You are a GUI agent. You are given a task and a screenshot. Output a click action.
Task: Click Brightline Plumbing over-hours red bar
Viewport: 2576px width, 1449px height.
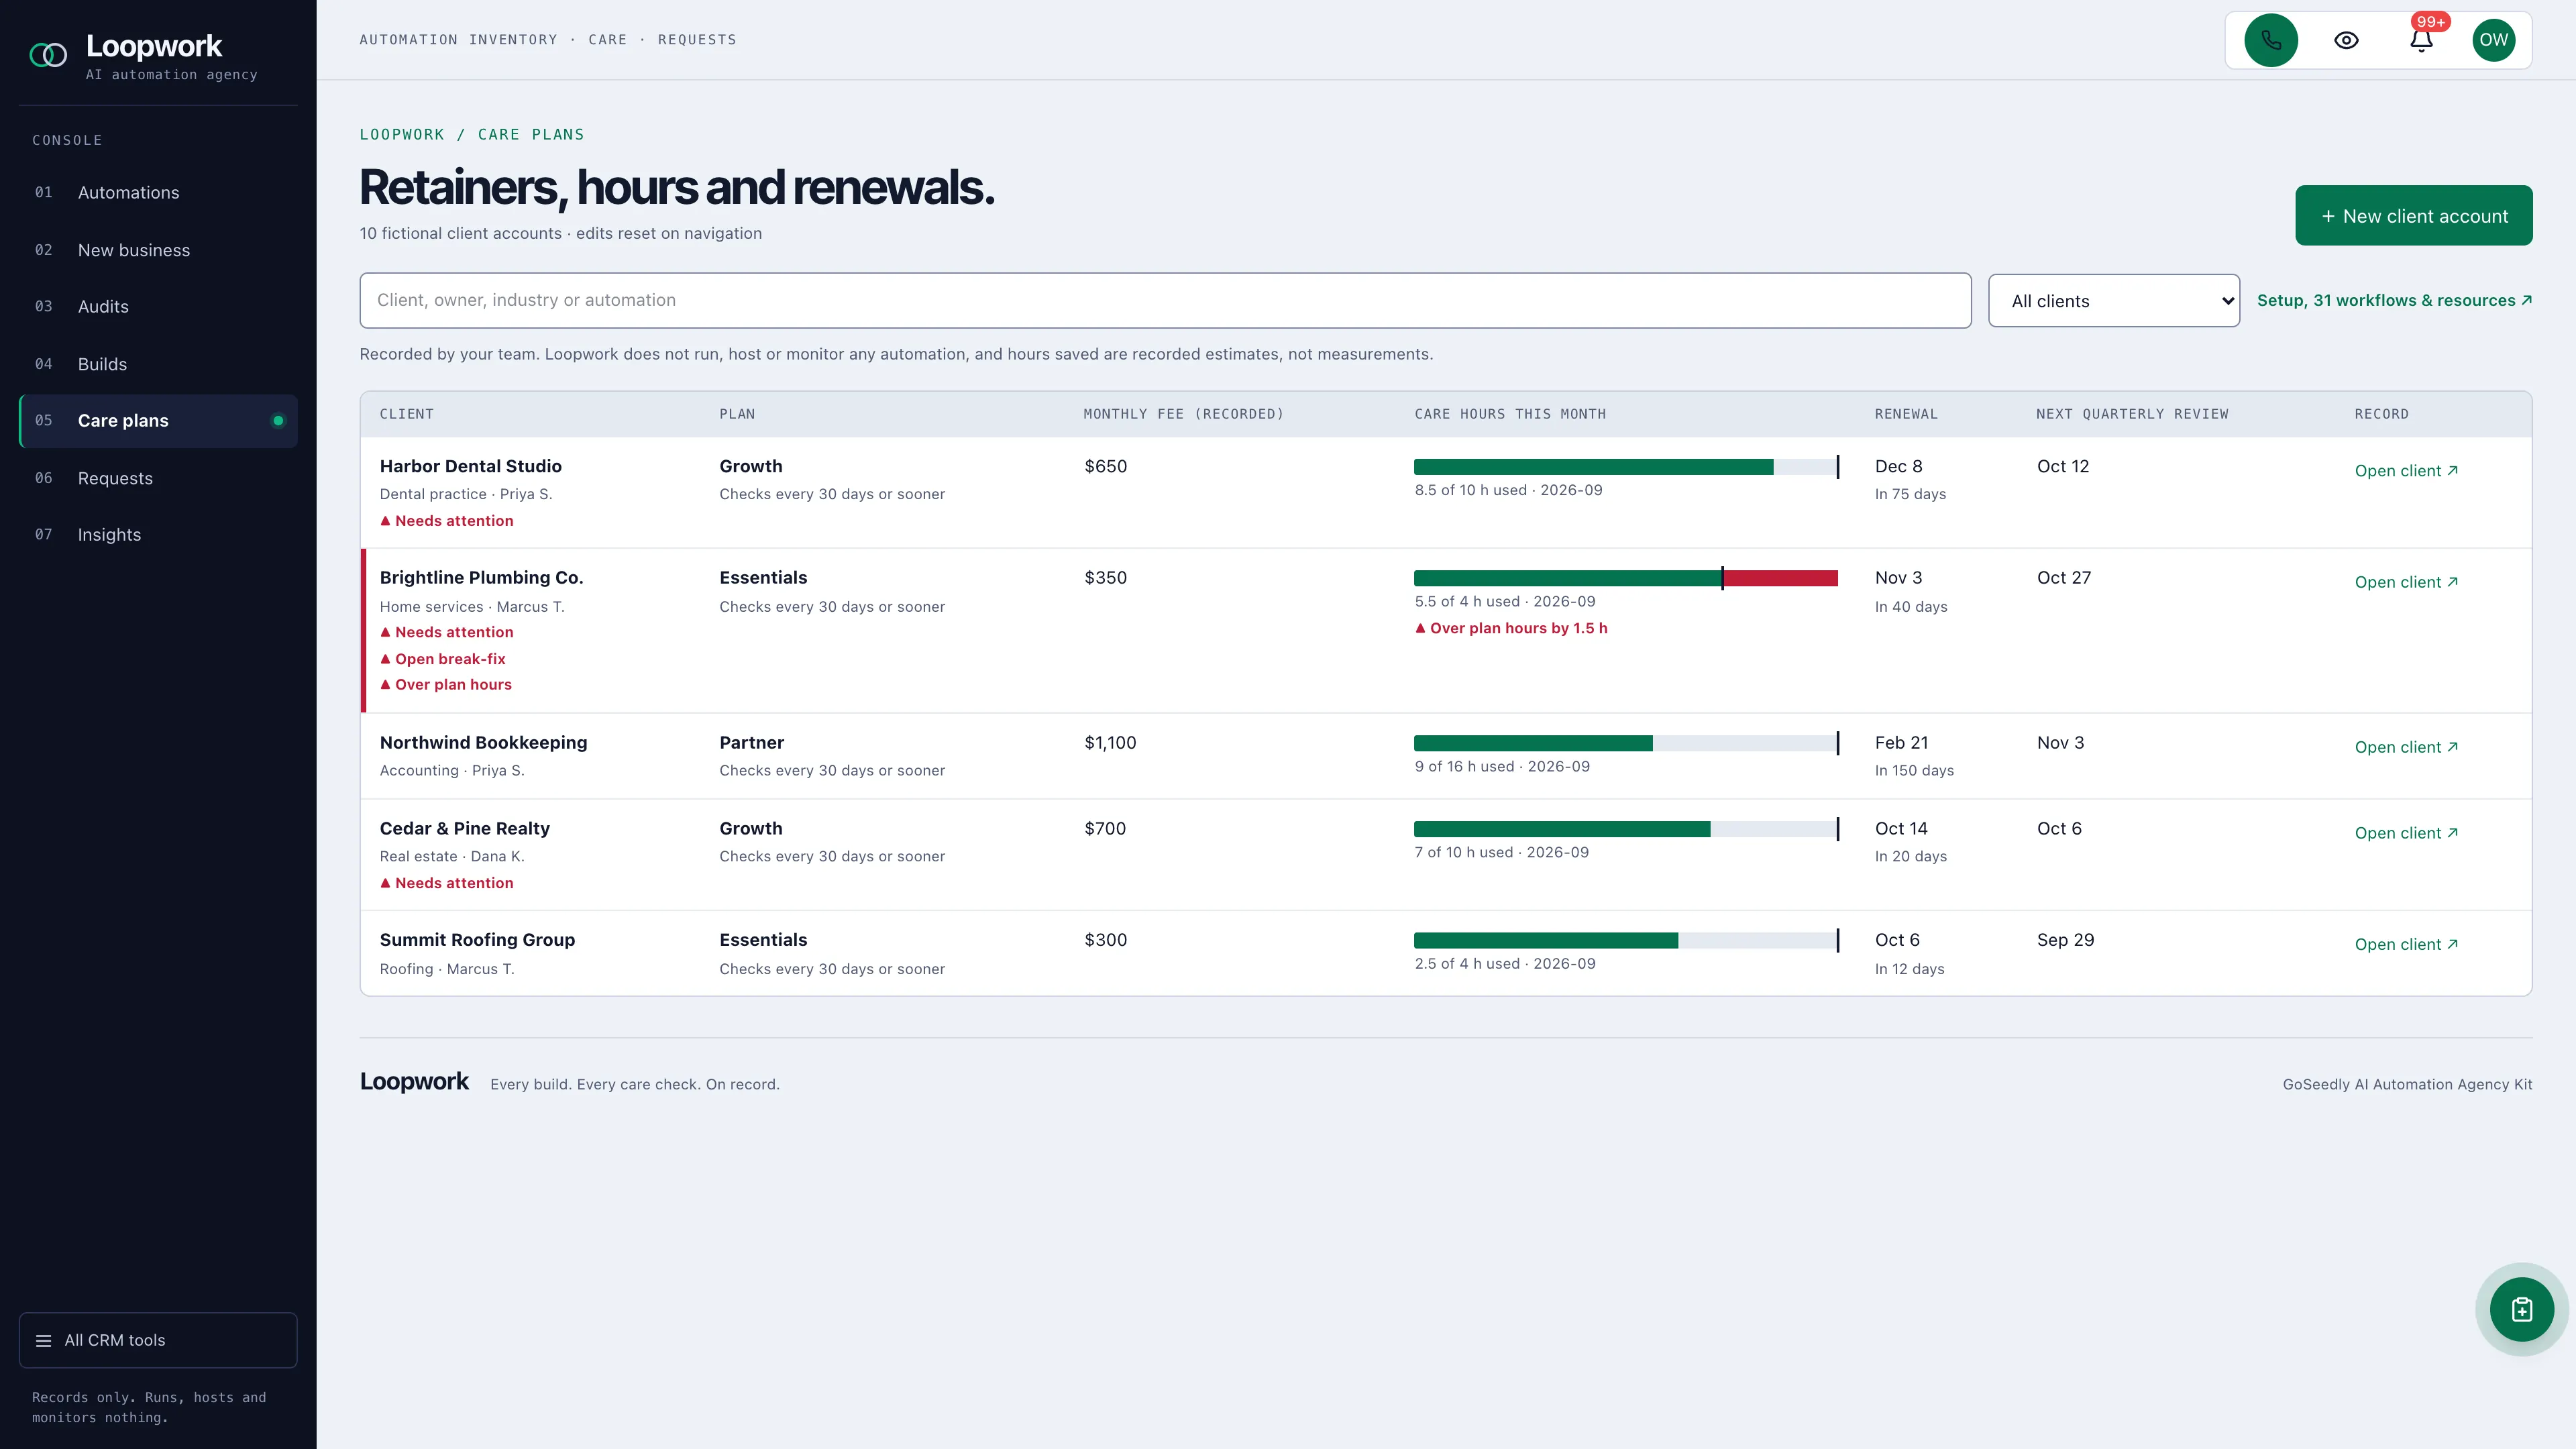(1781, 578)
